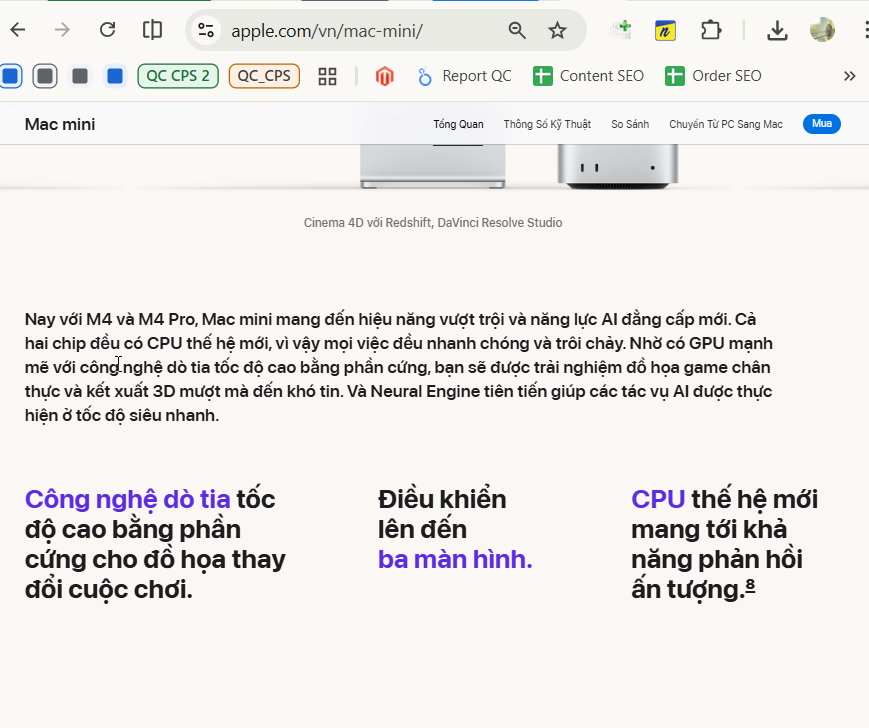Open the Order SEO bookmark

point(714,76)
